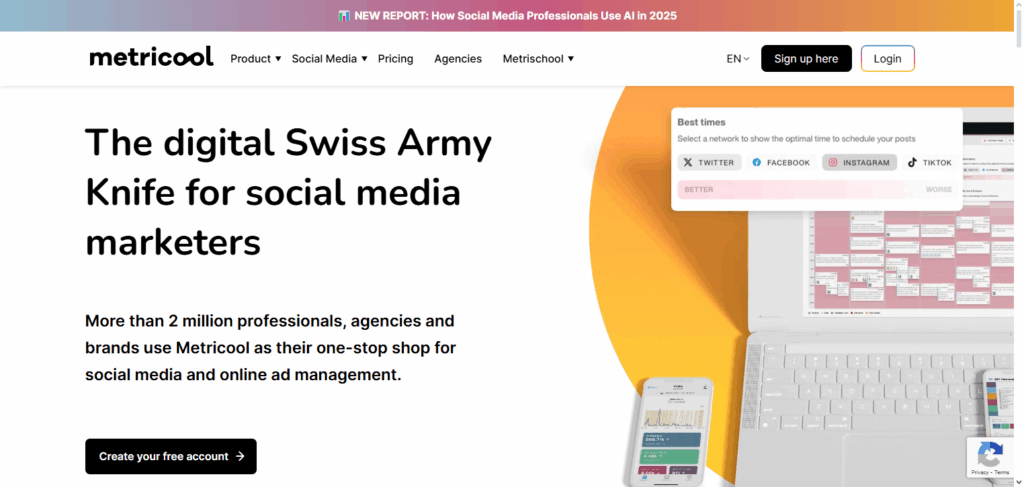Open the Agencies page
This screenshot has width=1024, height=487.
tap(458, 59)
